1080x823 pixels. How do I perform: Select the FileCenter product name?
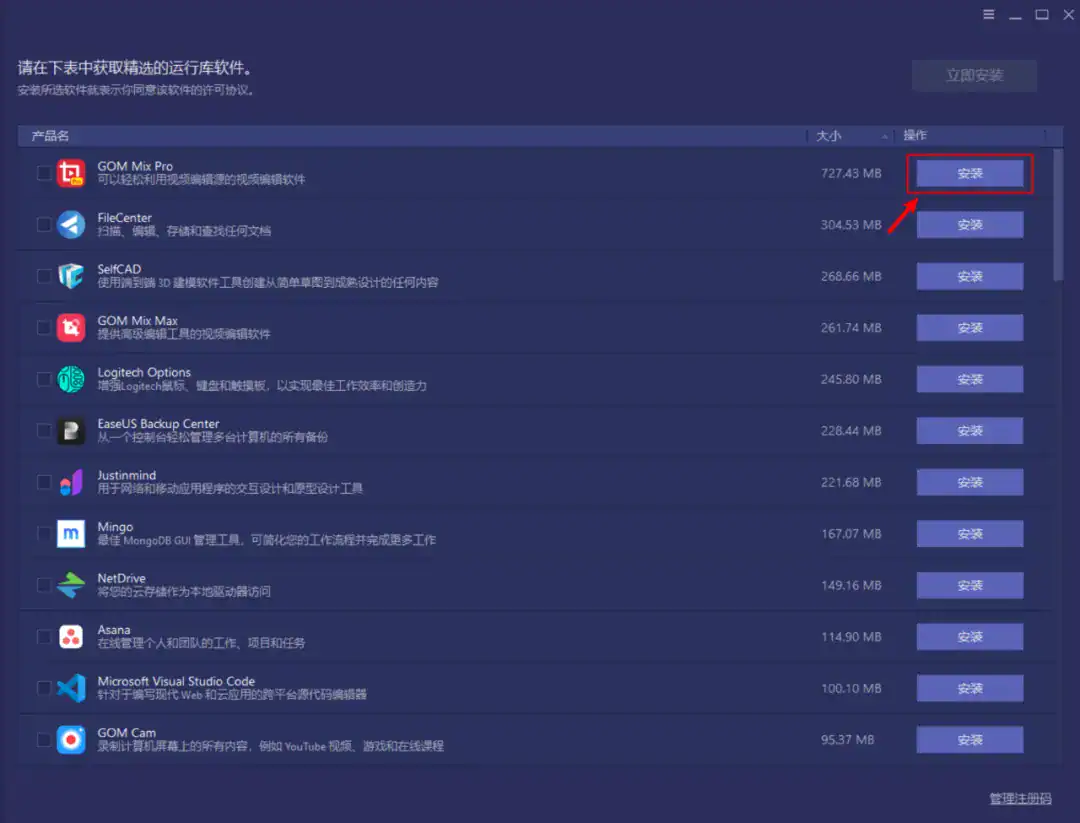tap(124, 218)
